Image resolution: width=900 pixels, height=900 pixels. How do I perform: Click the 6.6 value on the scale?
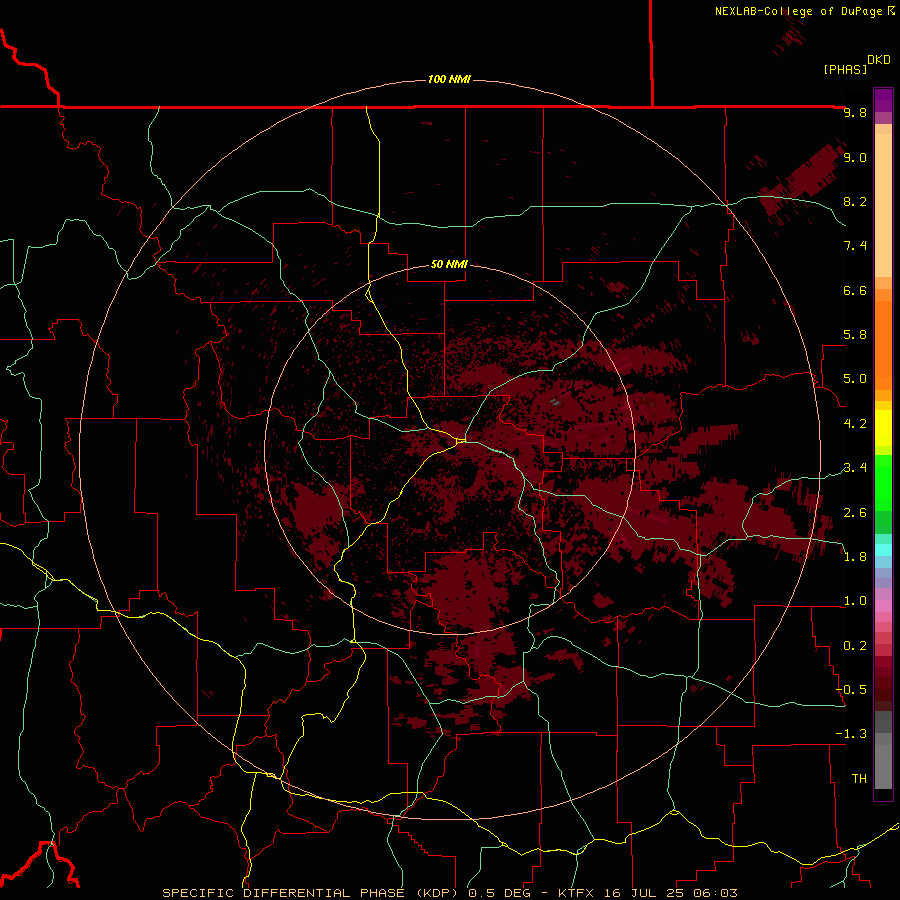[855, 290]
